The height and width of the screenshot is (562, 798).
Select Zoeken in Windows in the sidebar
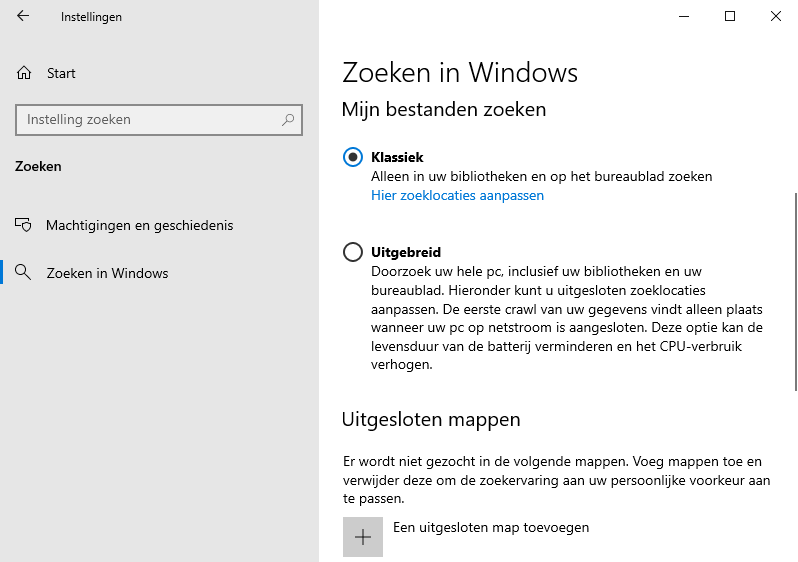point(107,273)
